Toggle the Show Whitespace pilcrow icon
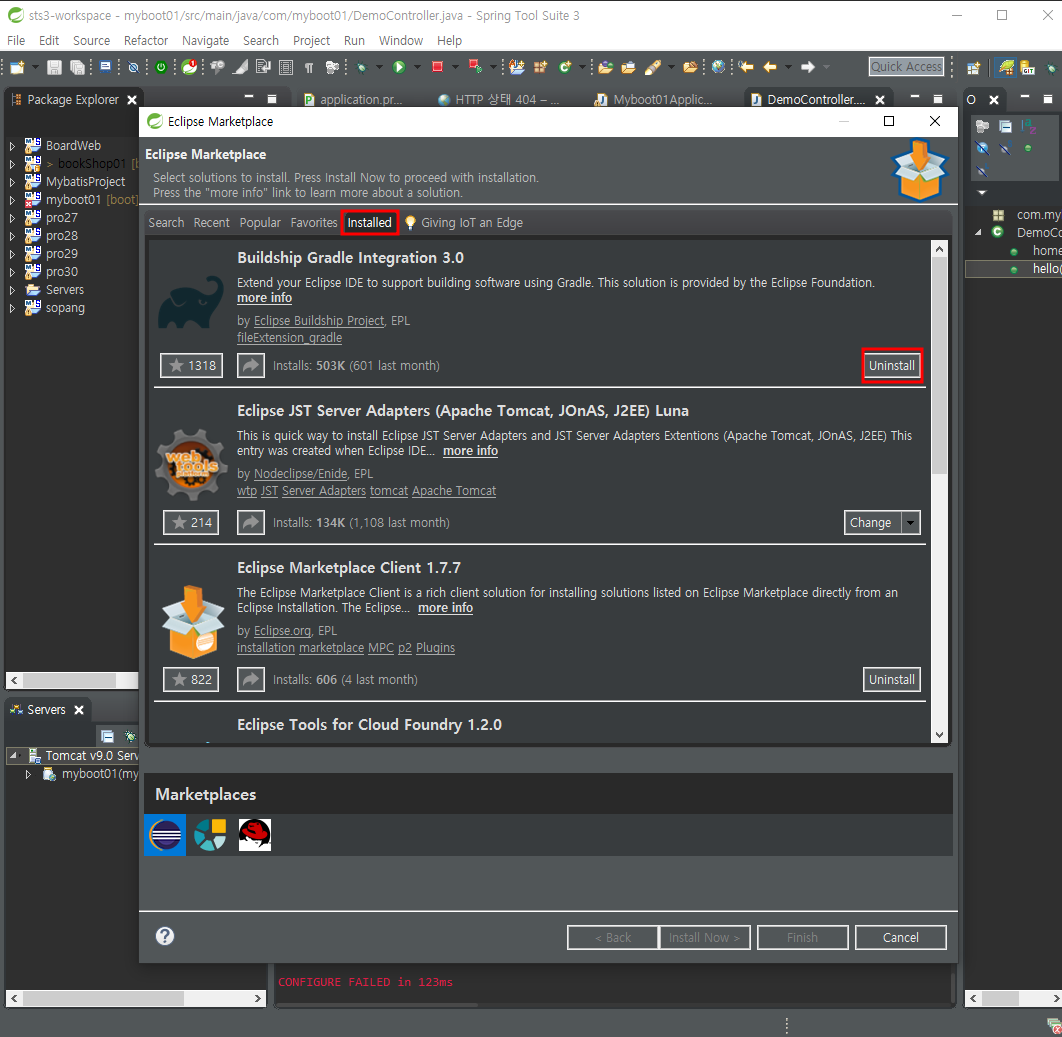 (x=309, y=67)
